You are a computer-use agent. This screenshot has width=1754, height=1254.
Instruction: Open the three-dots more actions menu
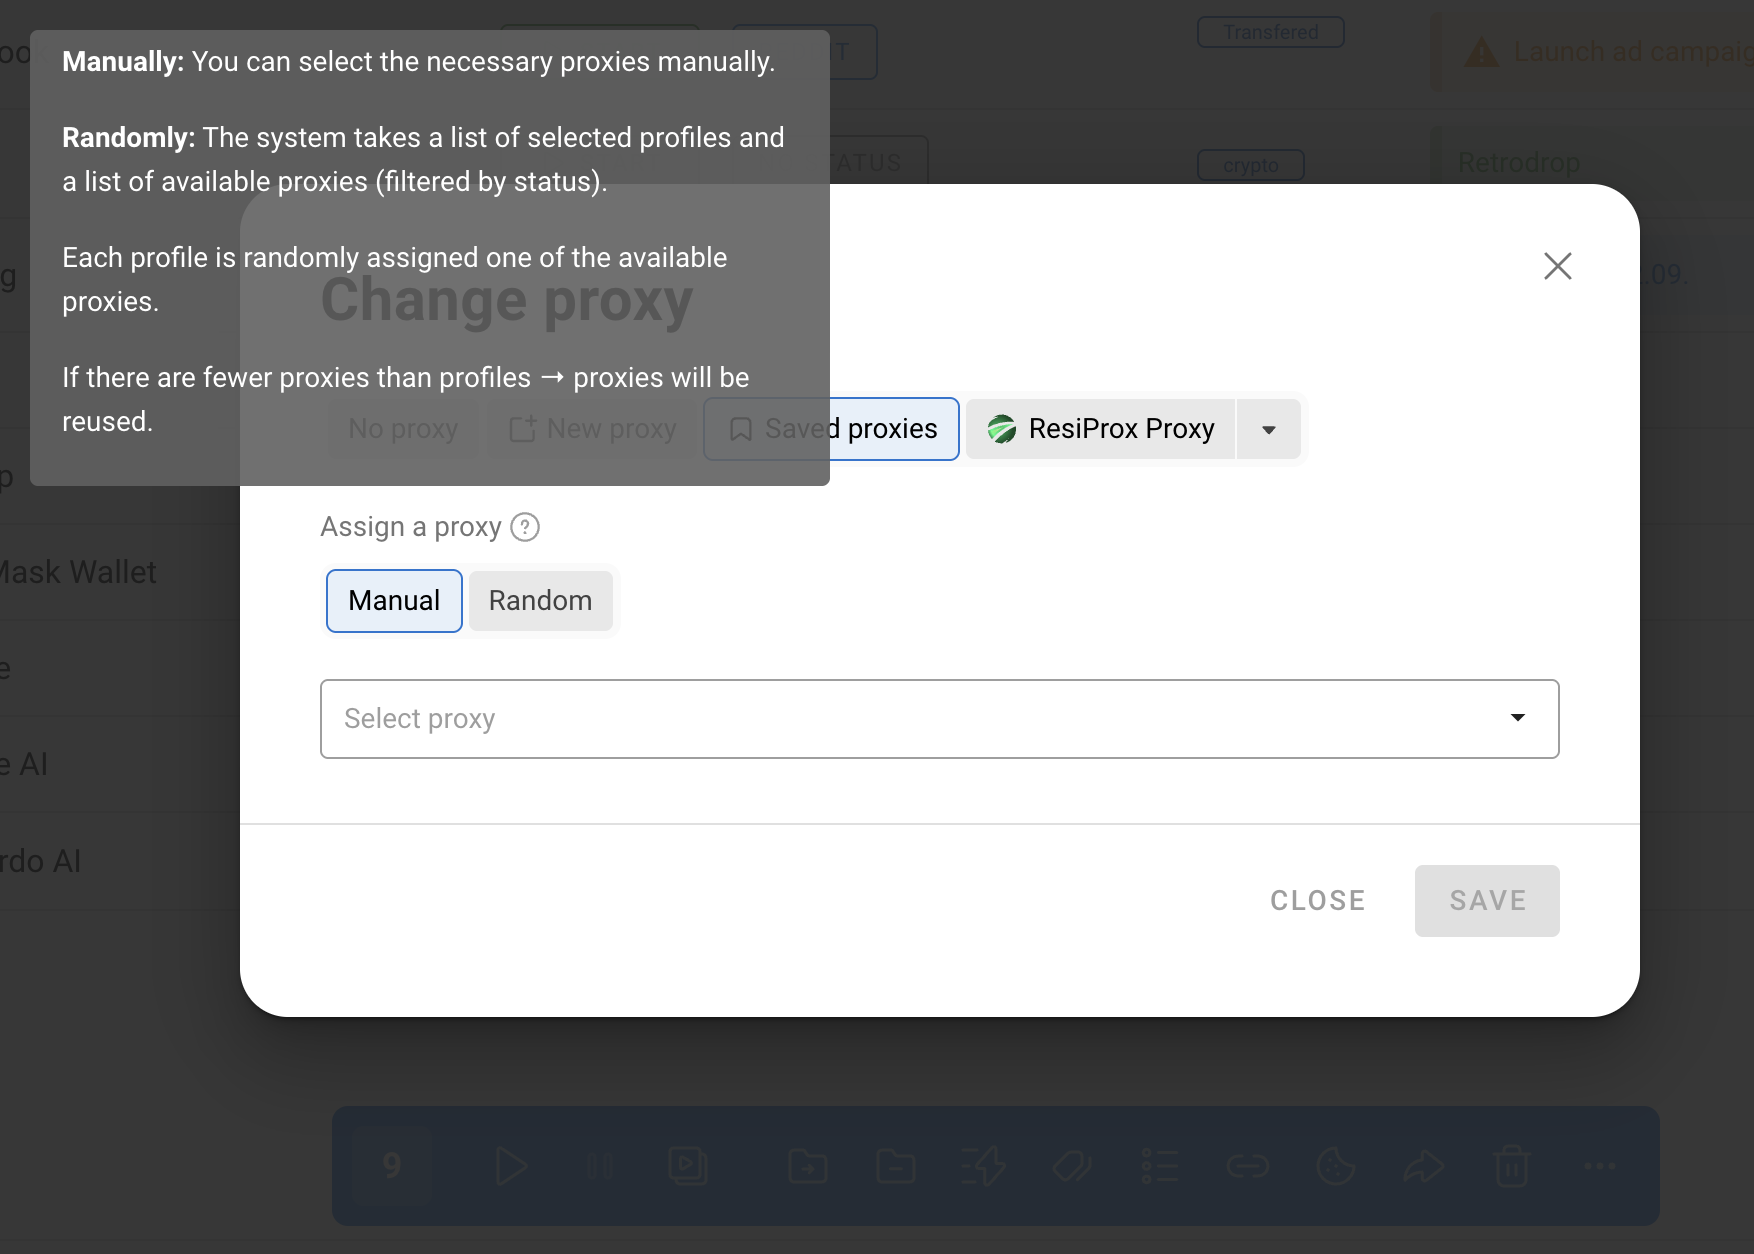[1599, 1166]
